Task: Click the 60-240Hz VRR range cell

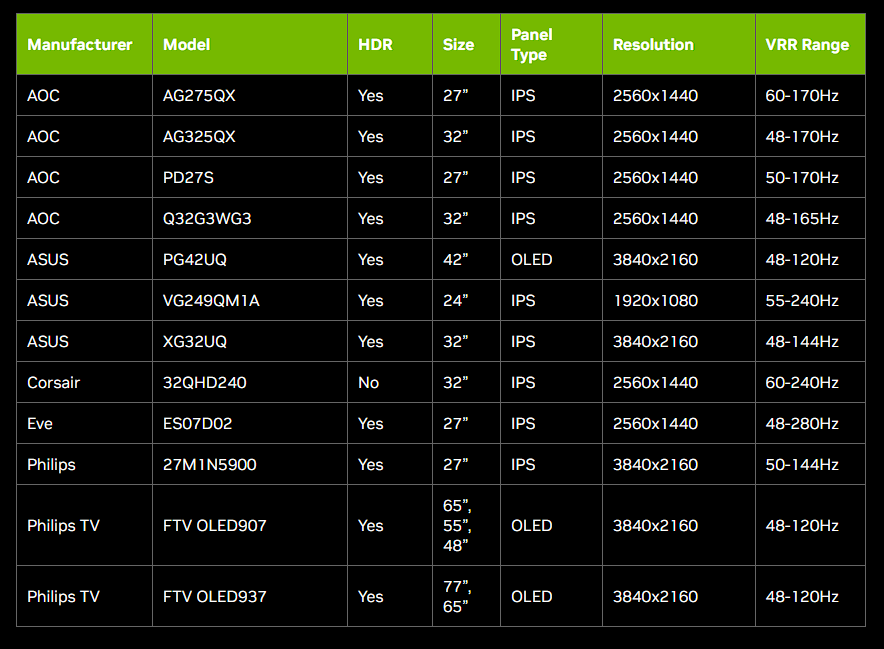Action: click(x=810, y=382)
